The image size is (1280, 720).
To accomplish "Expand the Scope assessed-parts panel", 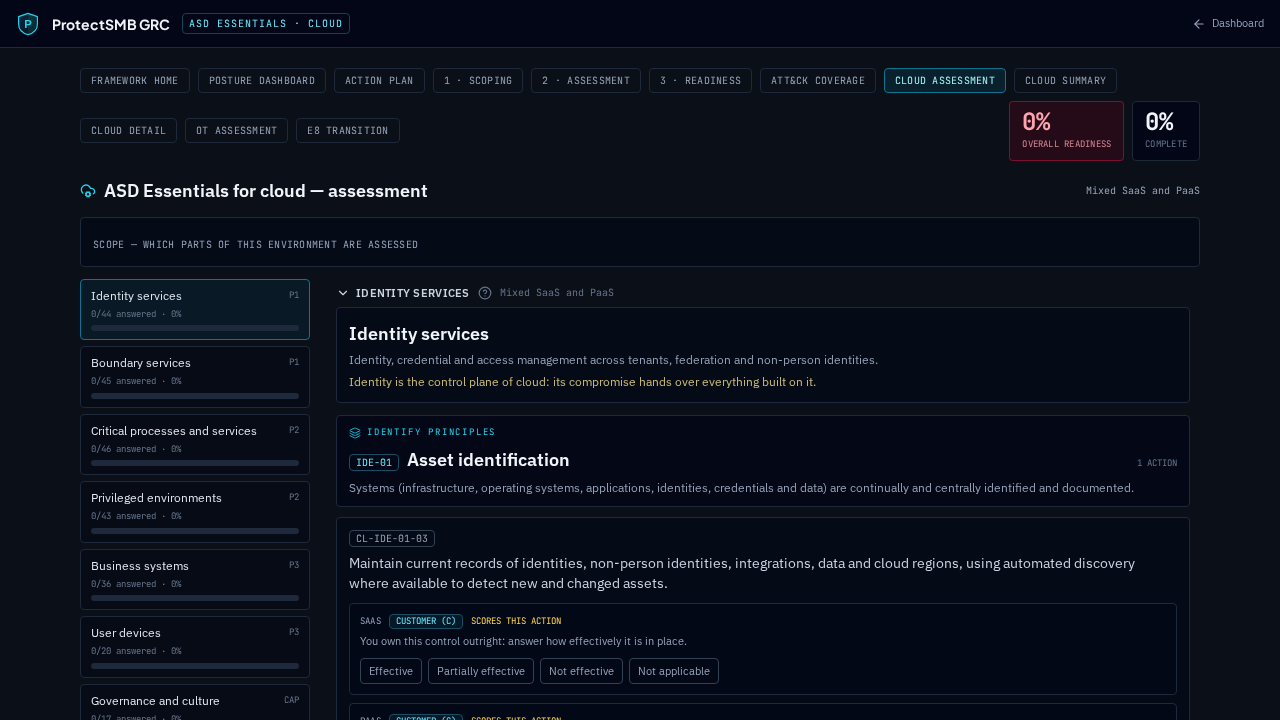I will pos(640,242).
